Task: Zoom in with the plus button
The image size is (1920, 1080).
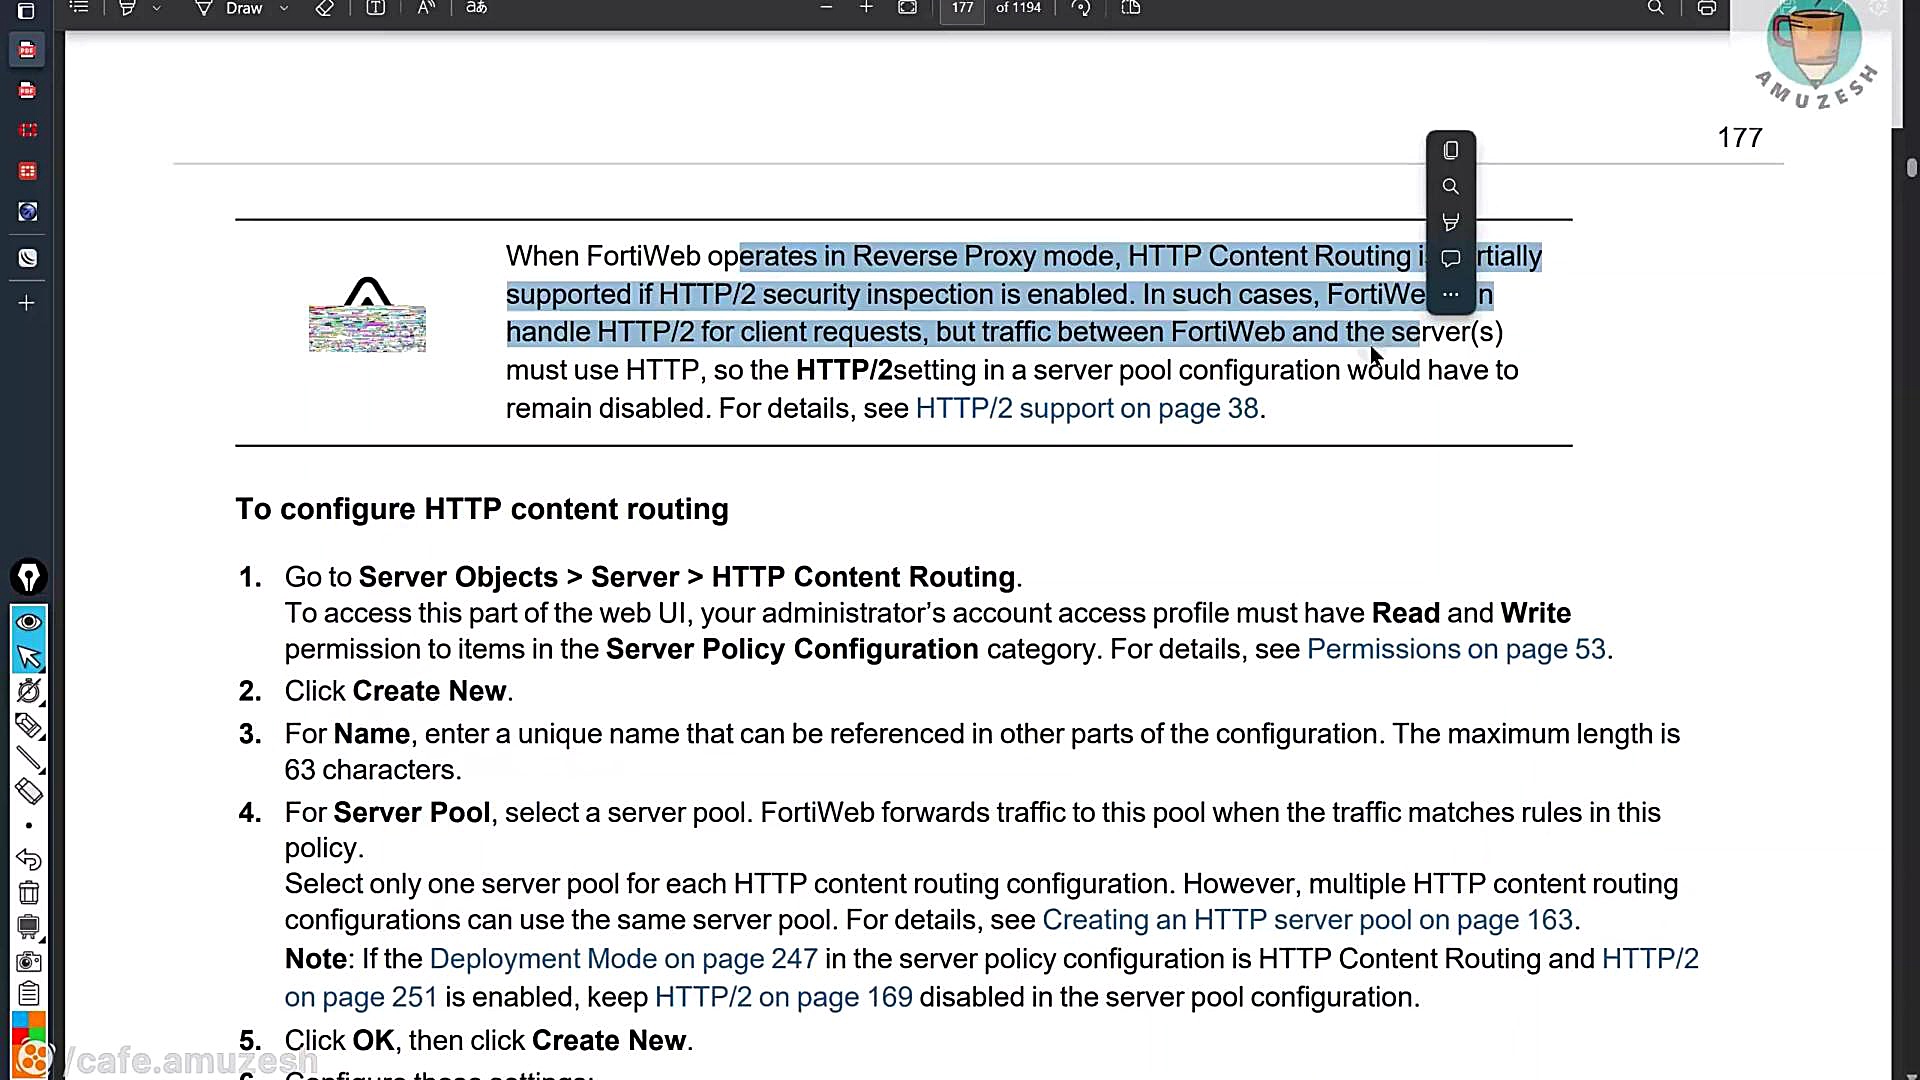Action: pyautogui.click(x=866, y=8)
